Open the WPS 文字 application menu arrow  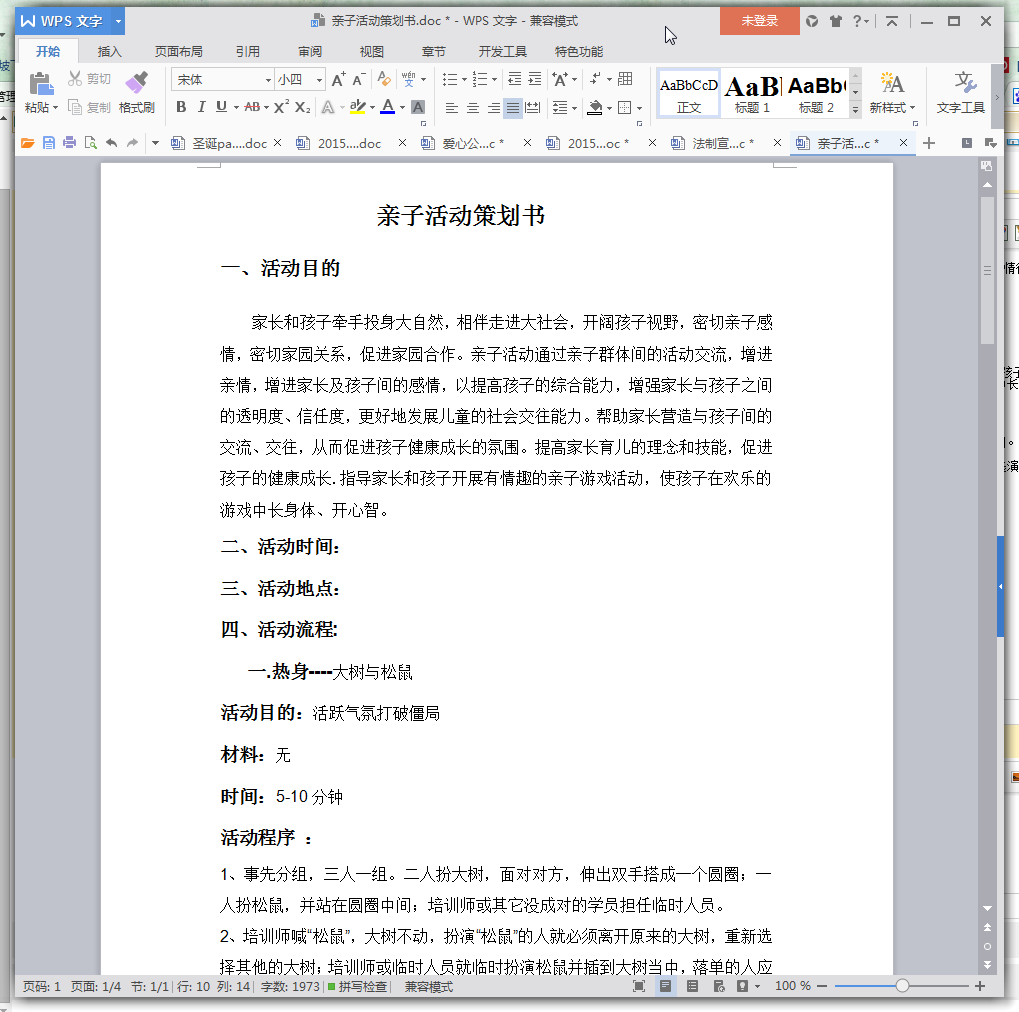pos(118,21)
